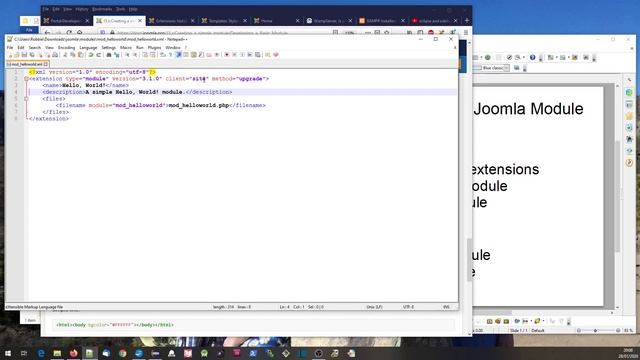Click the closing extension tag line
This screenshot has width=640, height=360.
49,119
